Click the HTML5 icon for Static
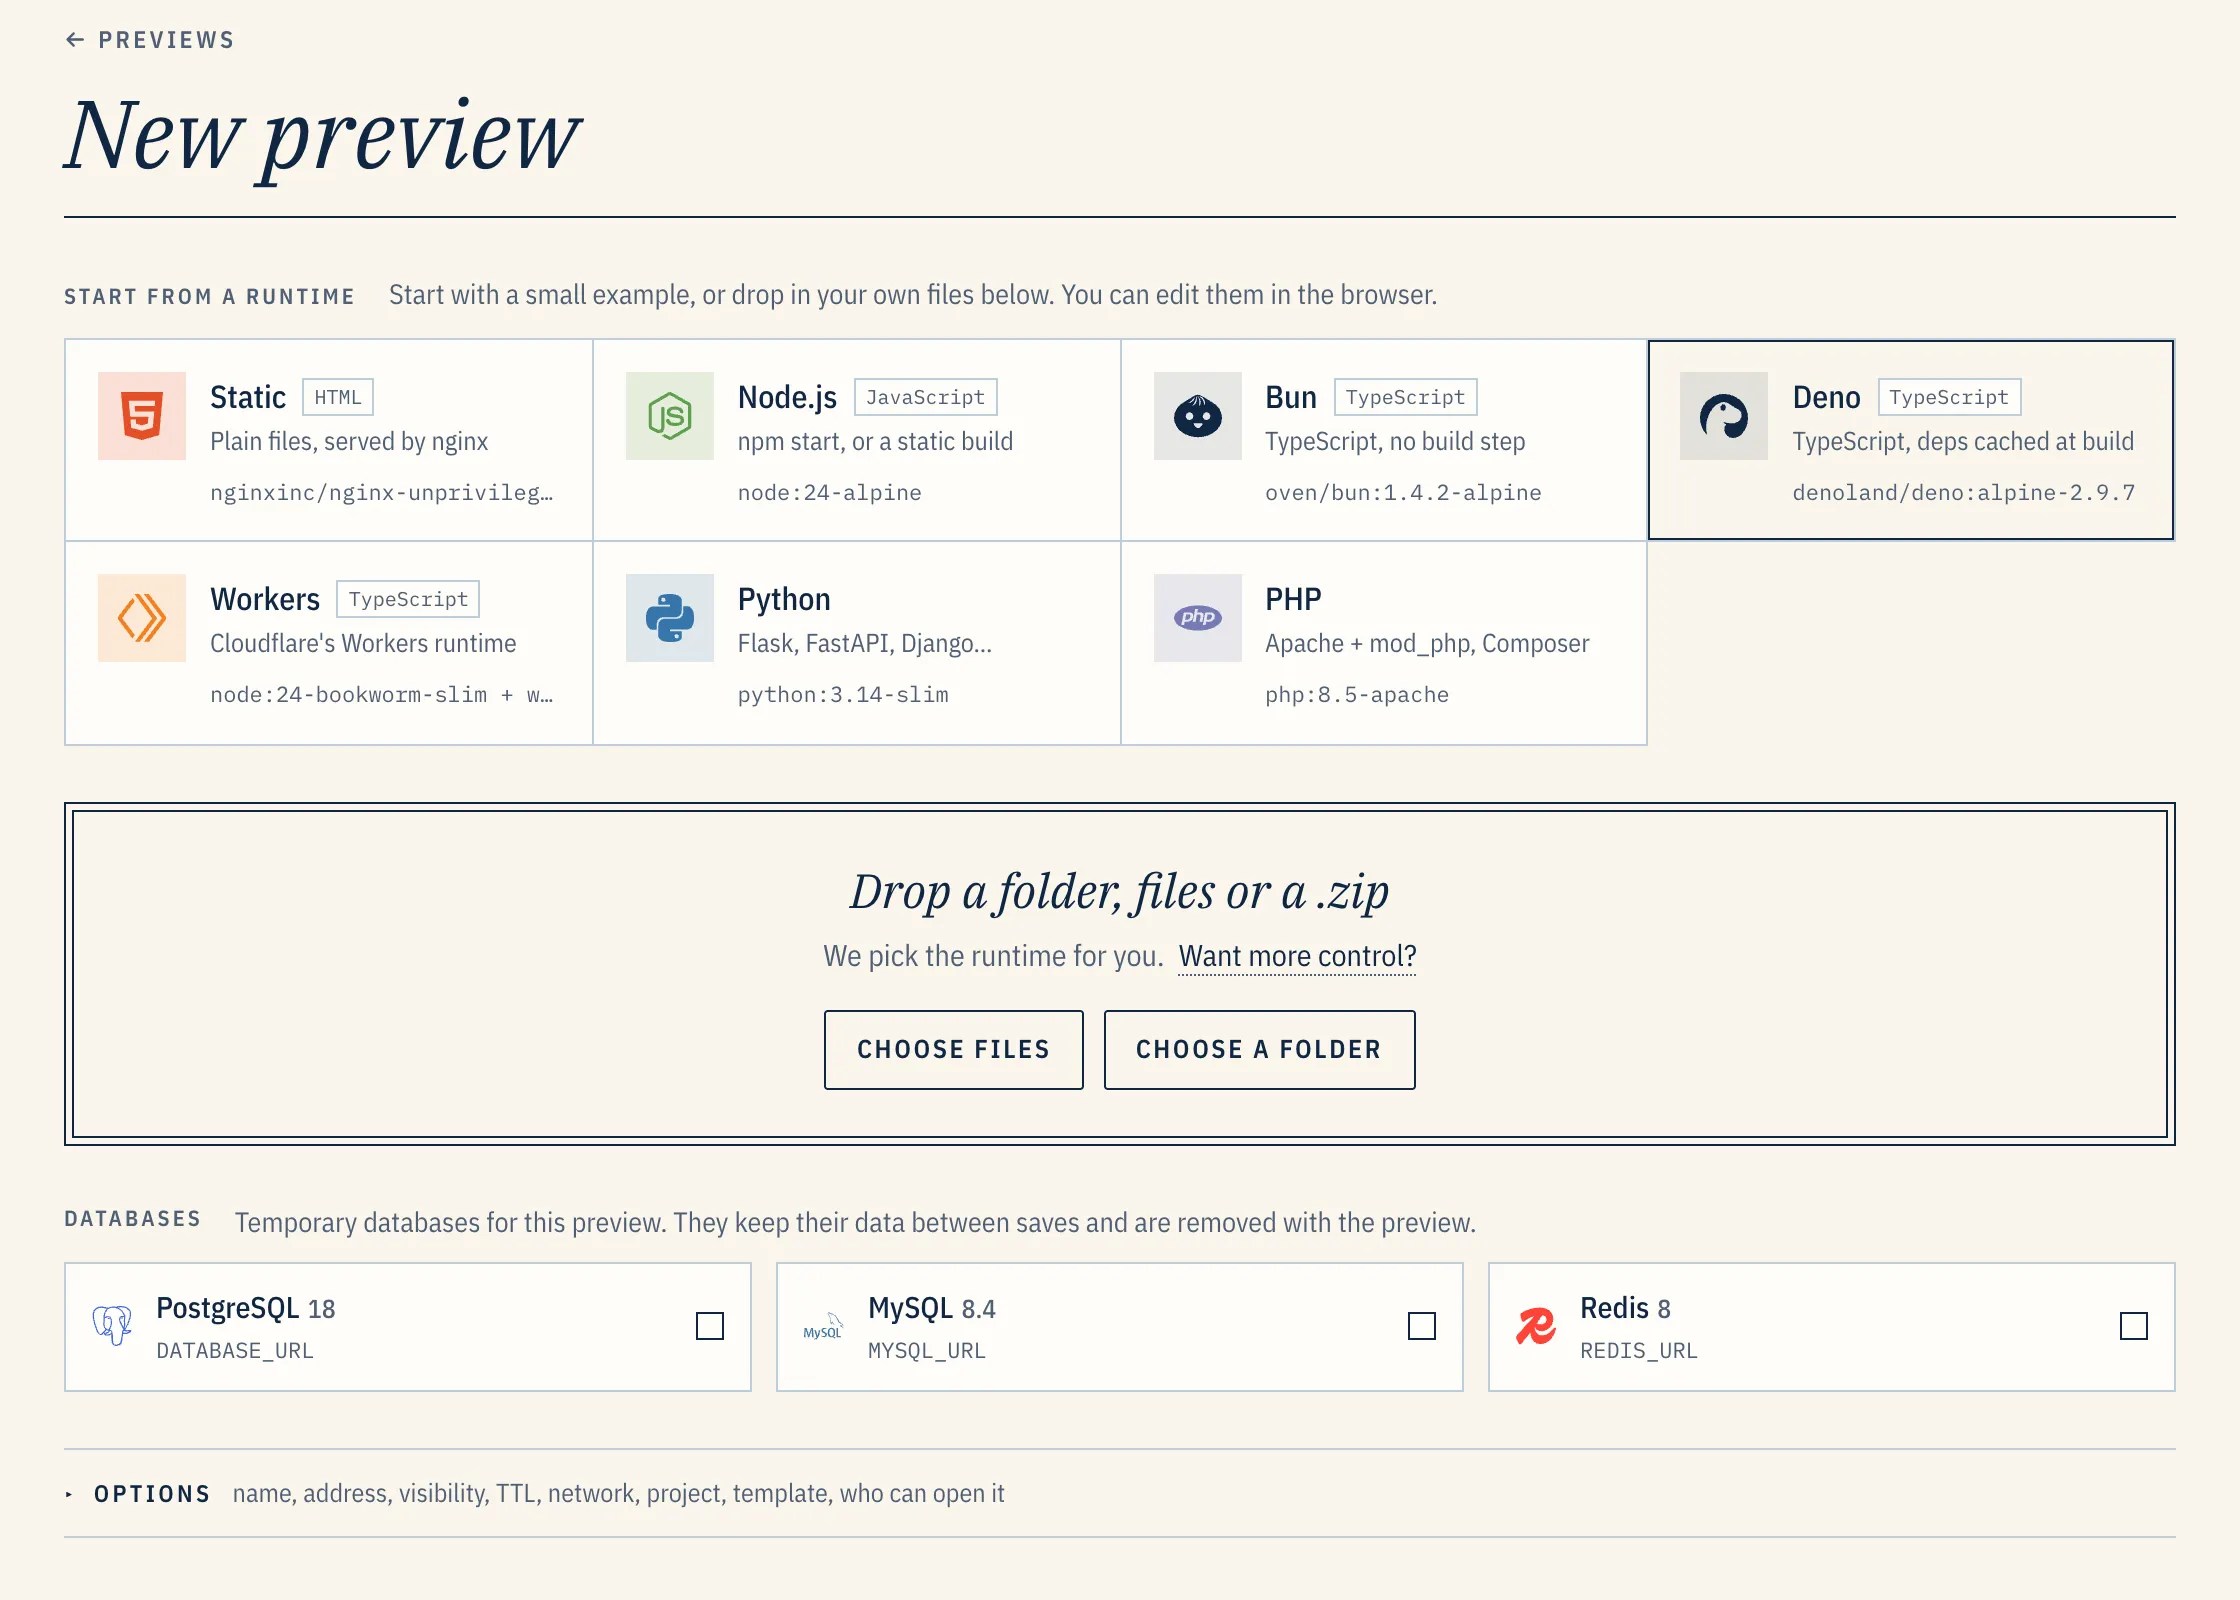Image resolution: width=2240 pixels, height=1600 pixels. 142,416
